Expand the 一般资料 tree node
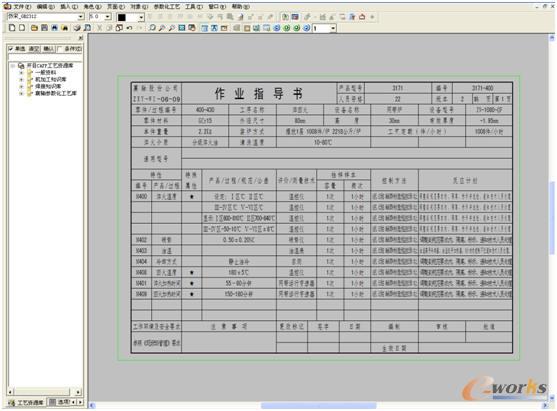Viewport: 557px width, 411px height. coord(21,72)
